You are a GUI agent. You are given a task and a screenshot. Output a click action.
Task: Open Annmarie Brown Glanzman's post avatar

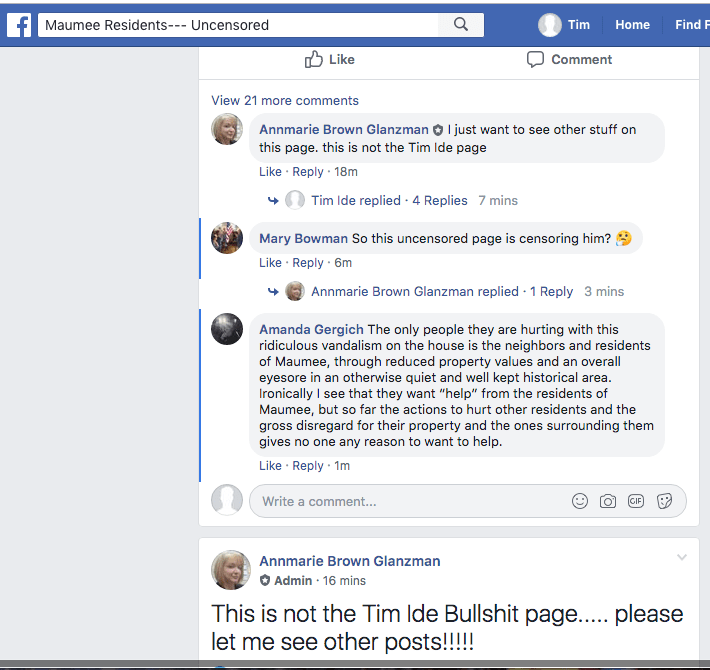pyautogui.click(x=230, y=570)
